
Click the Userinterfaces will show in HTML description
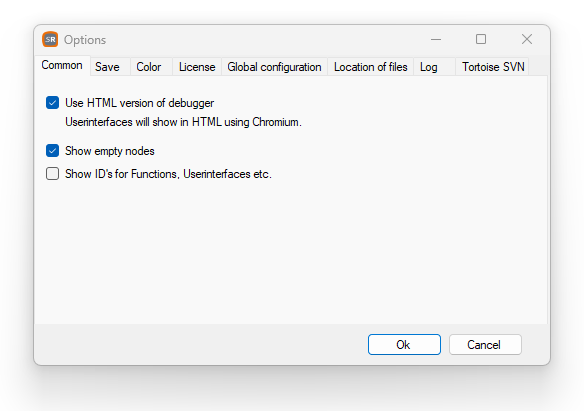pos(183,122)
